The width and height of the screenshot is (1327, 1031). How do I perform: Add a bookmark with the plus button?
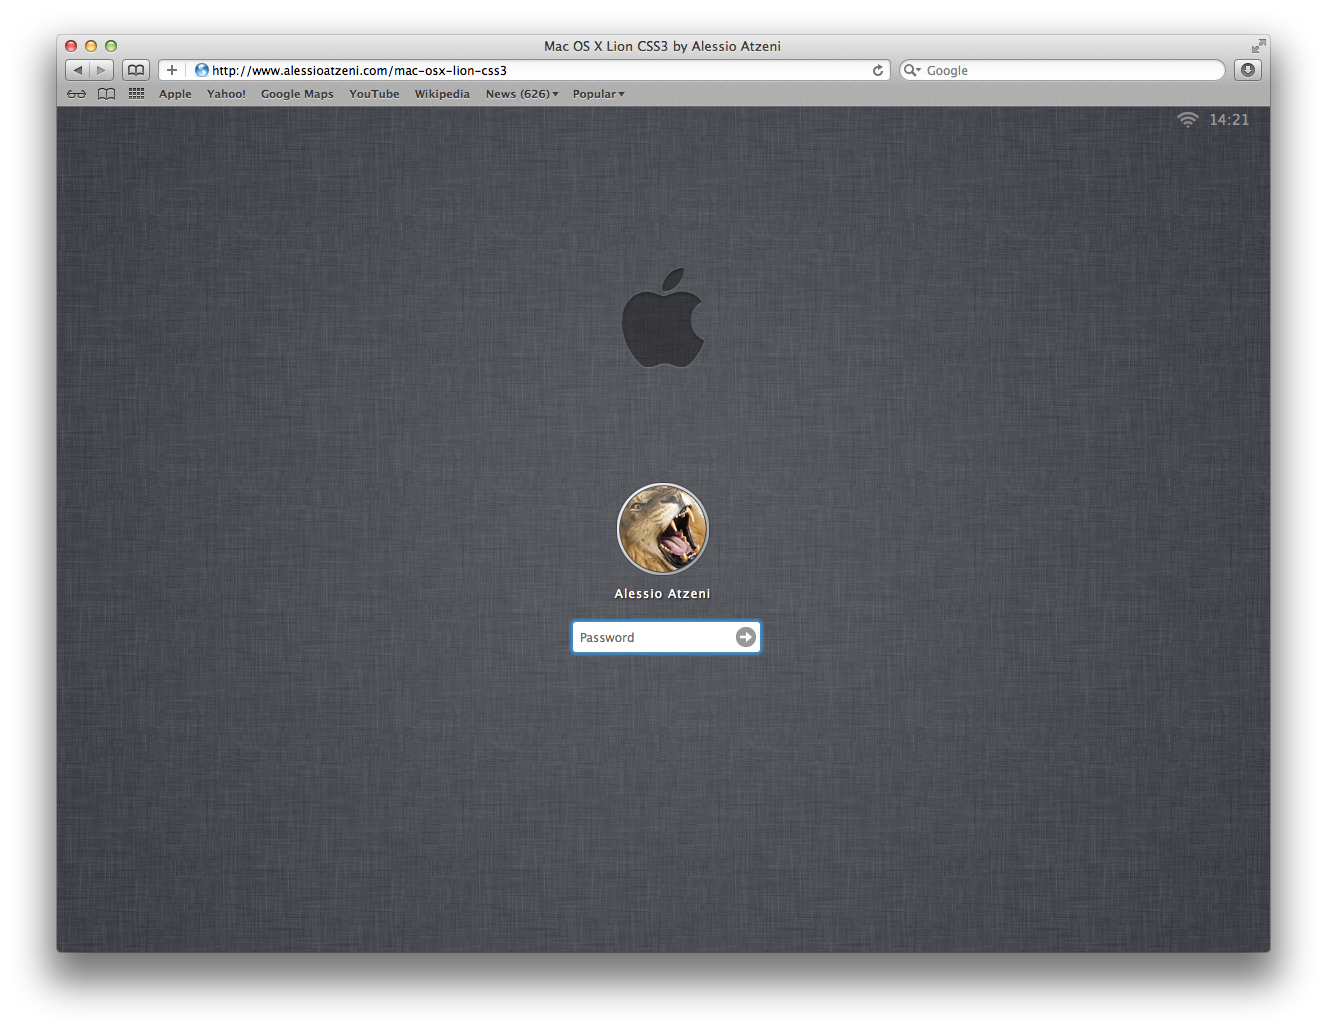(172, 70)
